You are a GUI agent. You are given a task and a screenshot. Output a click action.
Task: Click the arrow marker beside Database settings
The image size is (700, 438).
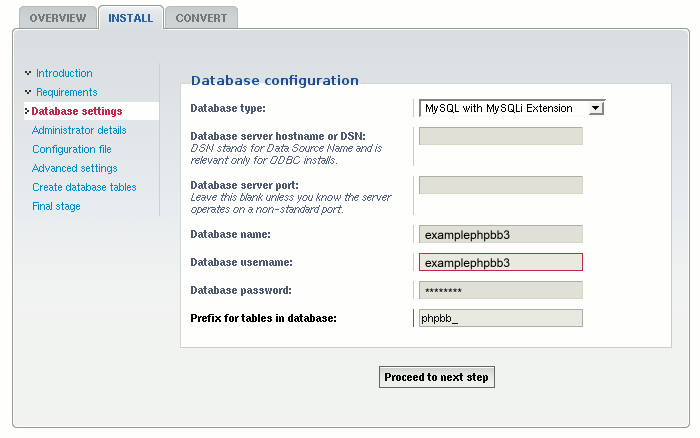[x=27, y=111]
